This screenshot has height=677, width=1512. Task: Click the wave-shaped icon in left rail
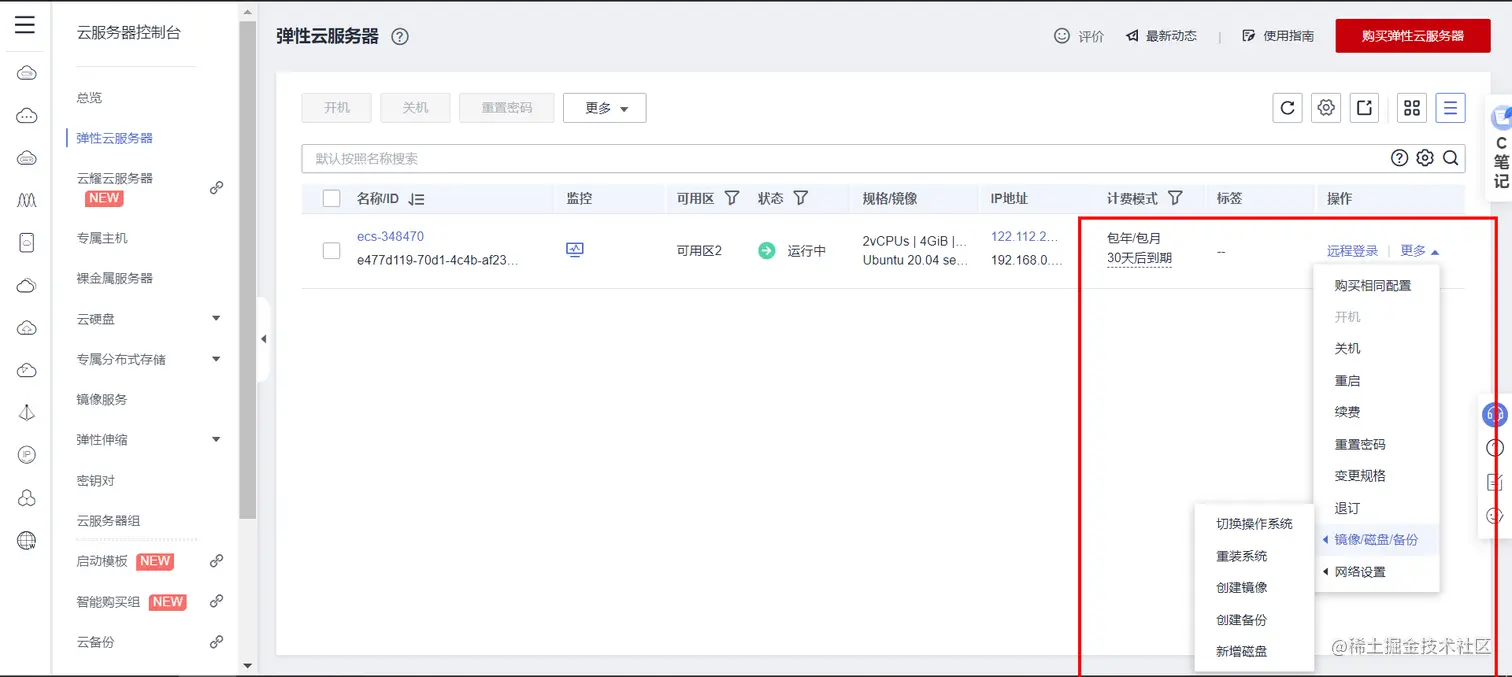pos(27,200)
